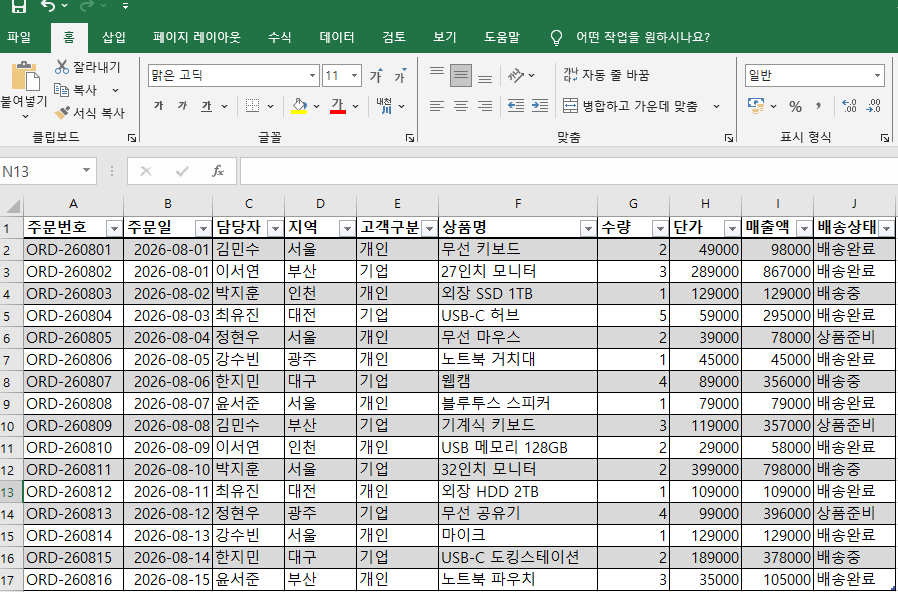898x592 pixels.
Task: Toggle middle vertical alignment
Action: tap(461, 76)
